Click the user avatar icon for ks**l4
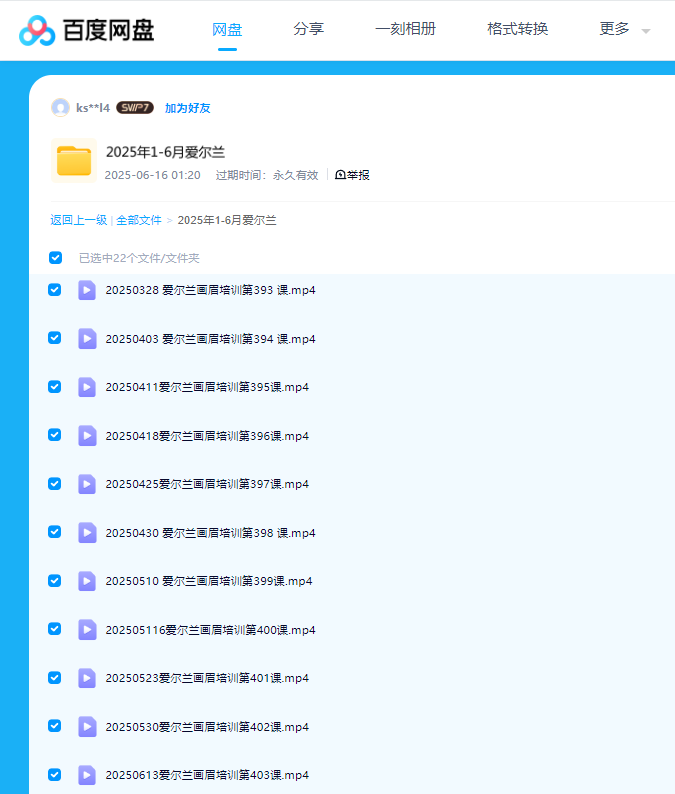Image resolution: width=675 pixels, height=794 pixels. 60,108
